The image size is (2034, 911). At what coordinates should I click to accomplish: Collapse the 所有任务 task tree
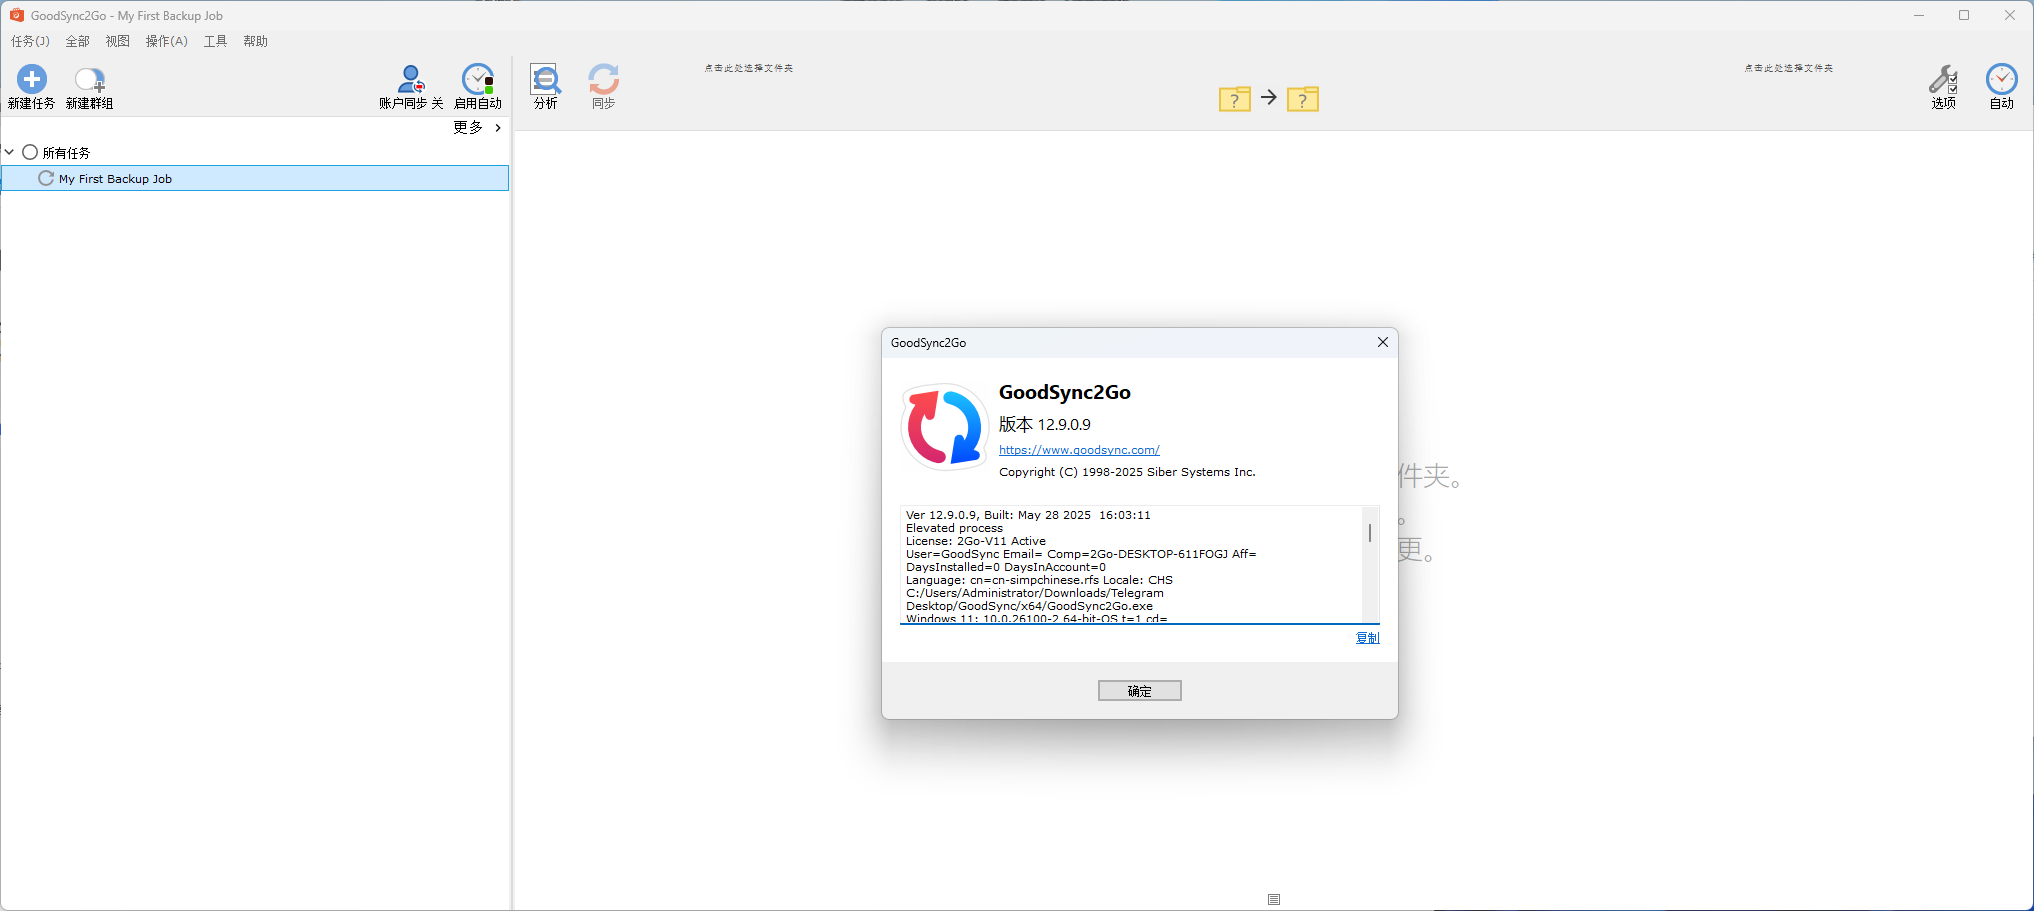point(8,151)
